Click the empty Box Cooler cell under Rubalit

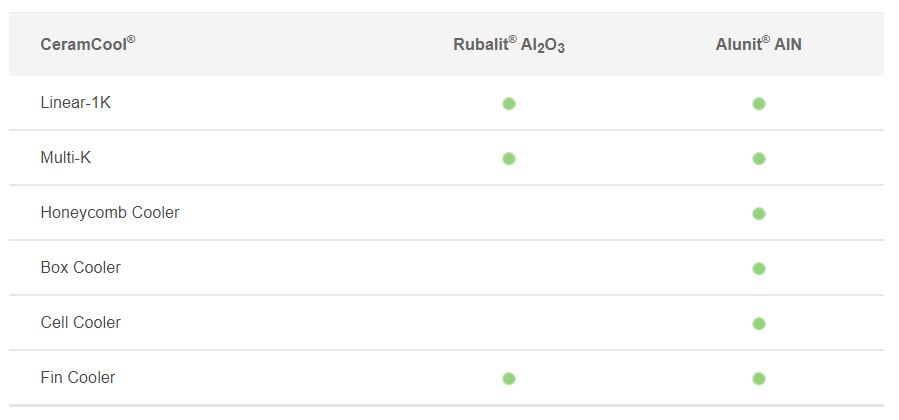pyautogui.click(x=509, y=268)
